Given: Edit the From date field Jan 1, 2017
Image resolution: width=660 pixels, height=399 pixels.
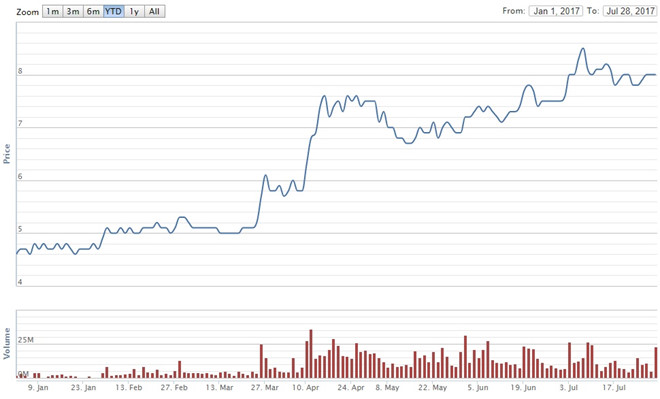Looking at the screenshot, I should point(556,11).
